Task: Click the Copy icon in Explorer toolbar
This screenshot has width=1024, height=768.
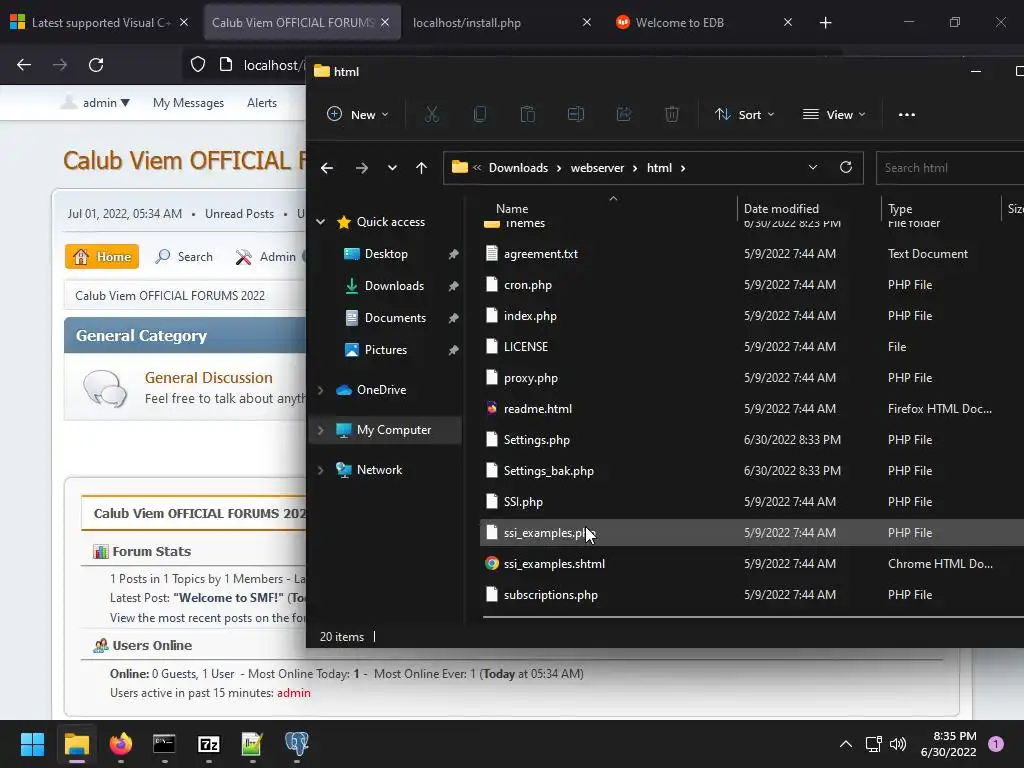Action: click(479, 114)
